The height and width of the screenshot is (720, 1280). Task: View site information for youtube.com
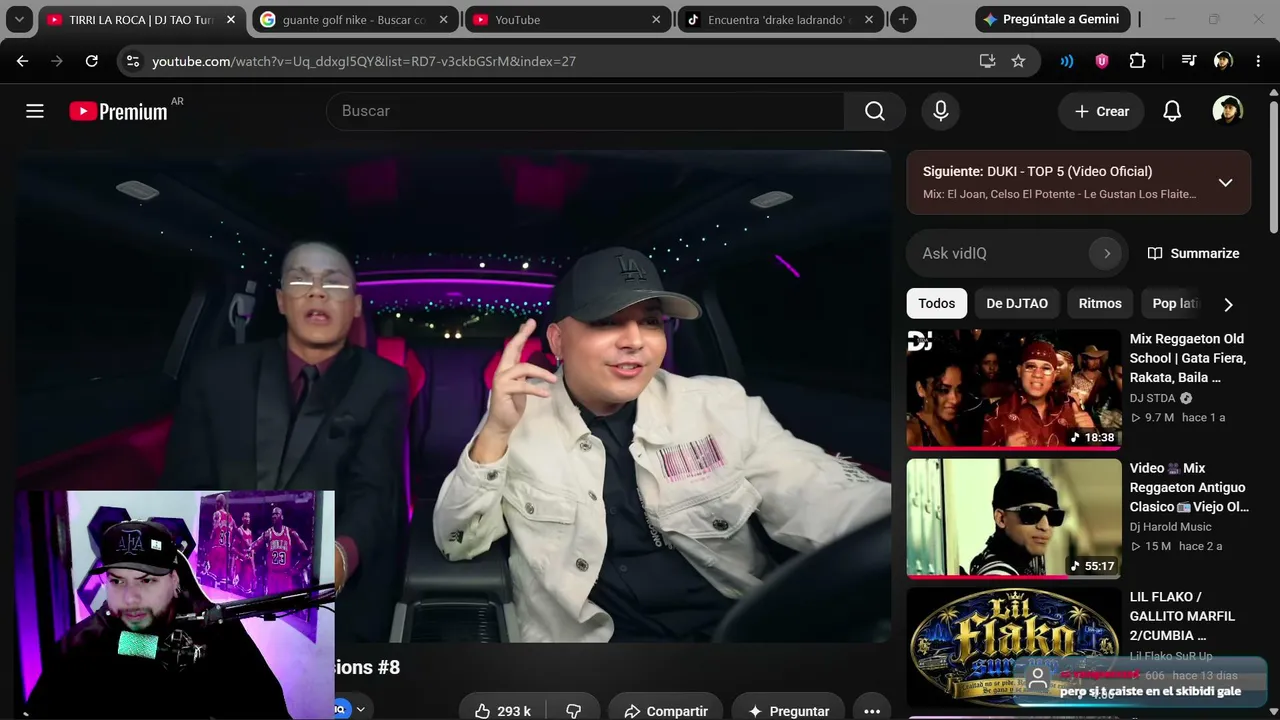[133, 61]
